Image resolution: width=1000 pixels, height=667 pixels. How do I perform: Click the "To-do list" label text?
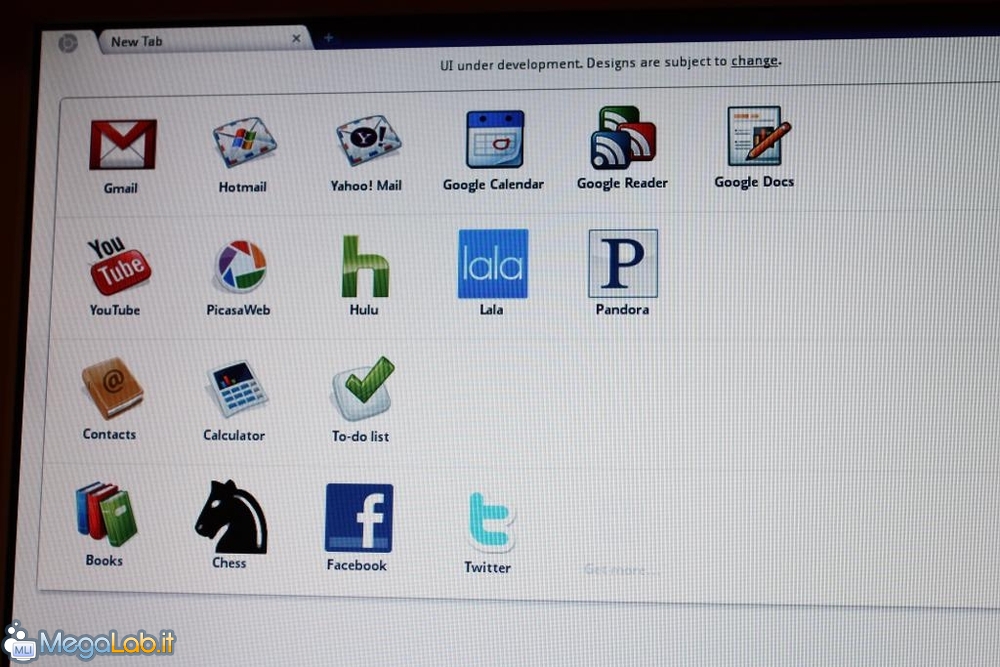coord(360,436)
